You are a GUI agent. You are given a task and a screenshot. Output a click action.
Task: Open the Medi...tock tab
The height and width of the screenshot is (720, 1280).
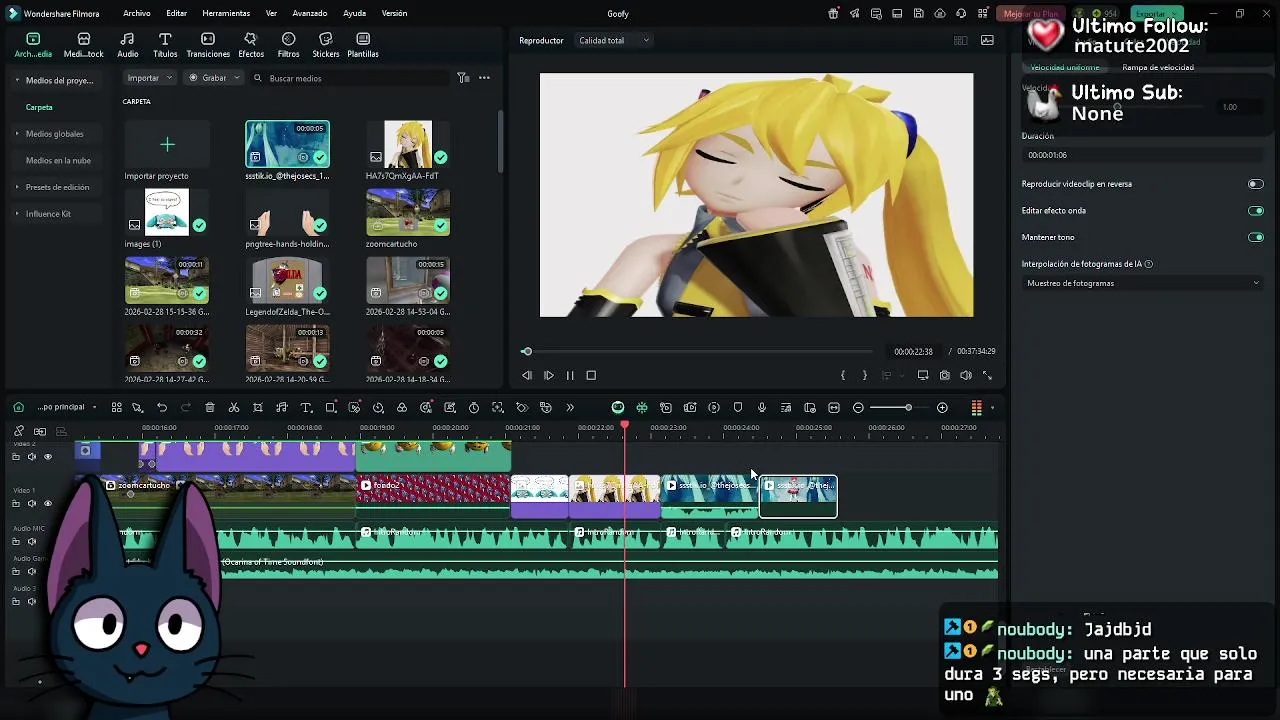pos(84,45)
